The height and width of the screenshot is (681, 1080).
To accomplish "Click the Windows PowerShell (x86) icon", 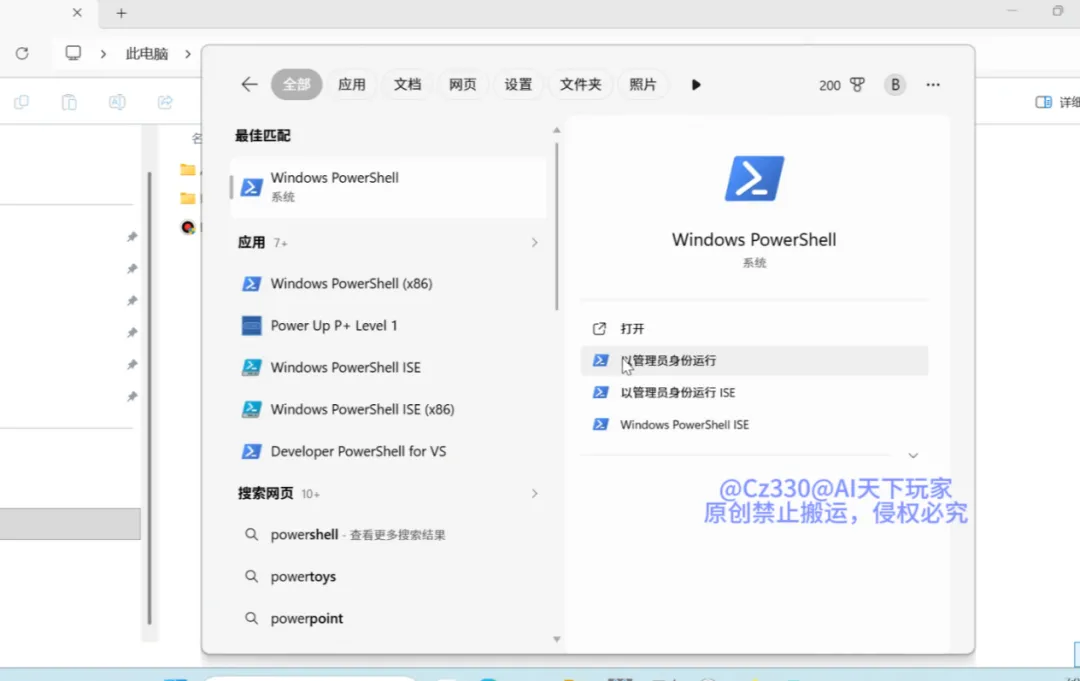I will point(251,284).
